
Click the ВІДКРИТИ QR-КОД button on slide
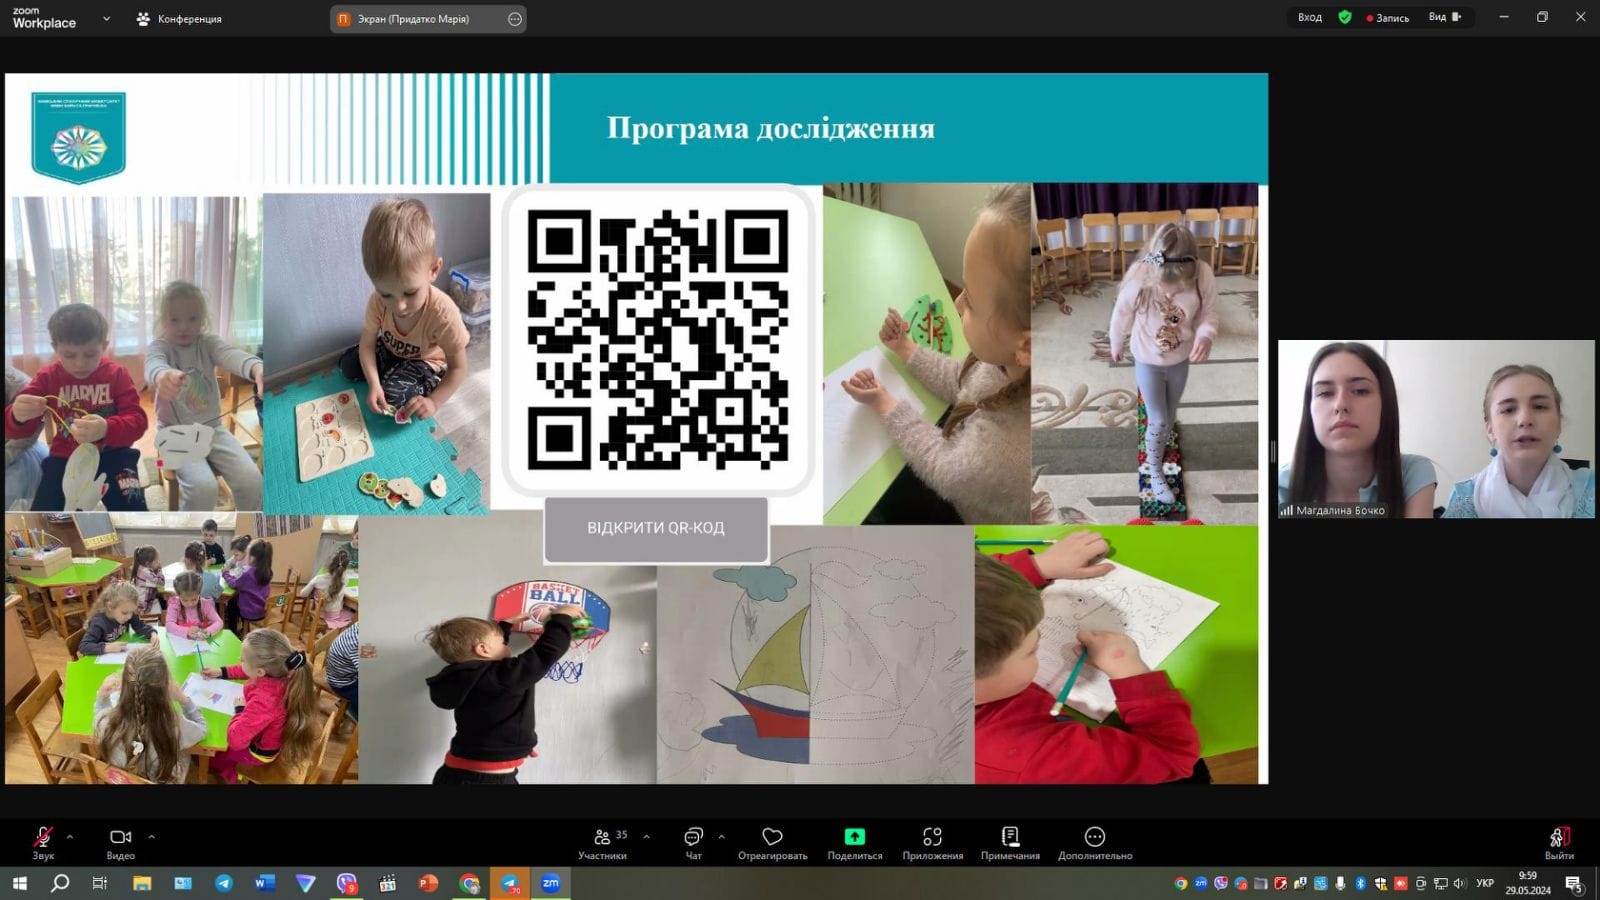click(656, 528)
